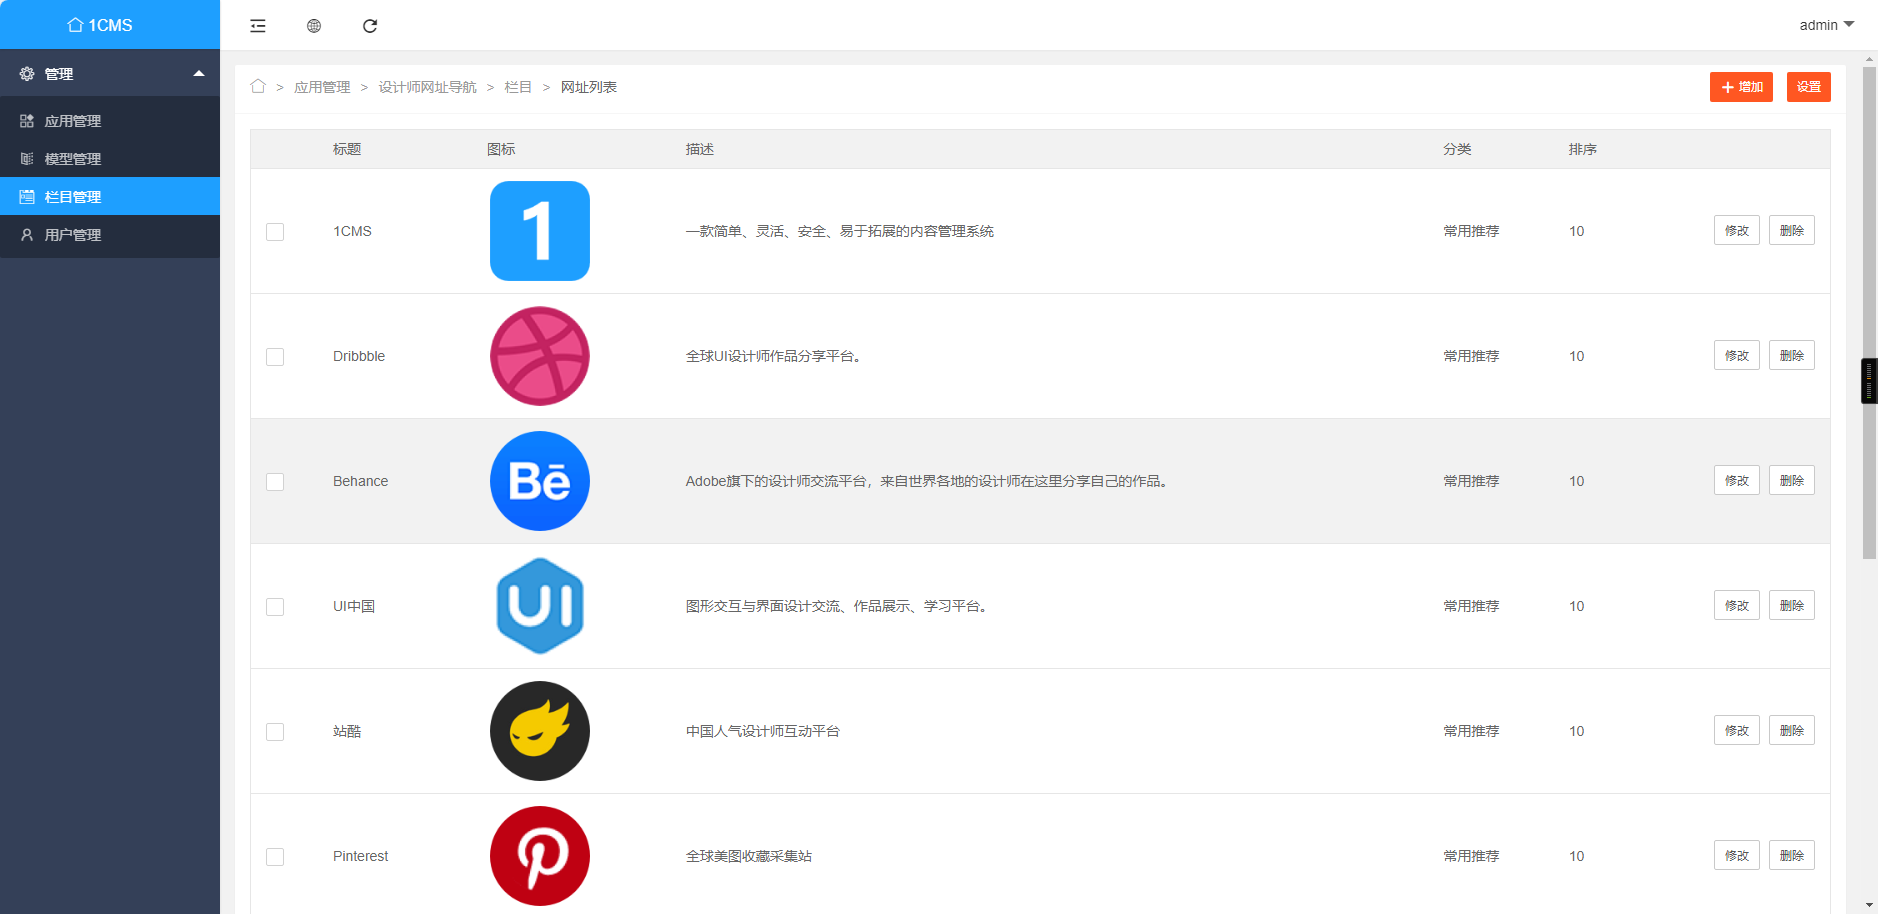Check the checkbox in the Dribbble row
The width and height of the screenshot is (1878, 914).
(275, 356)
